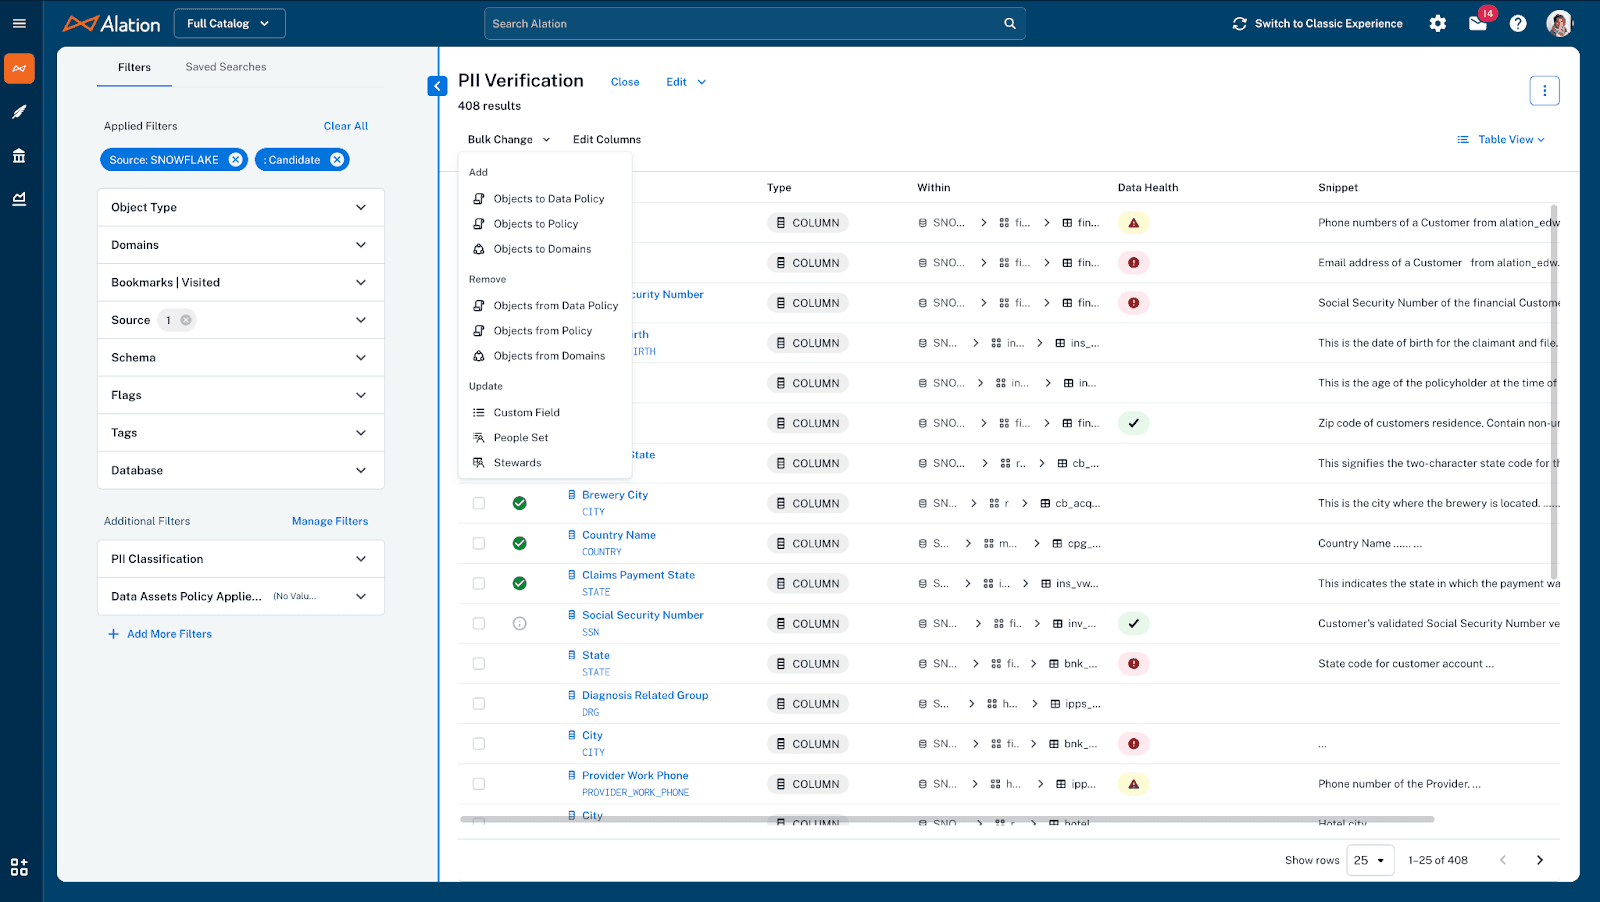Go to next page of results
The width and height of the screenshot is (1600, 902).
[x=1539, y=860]
